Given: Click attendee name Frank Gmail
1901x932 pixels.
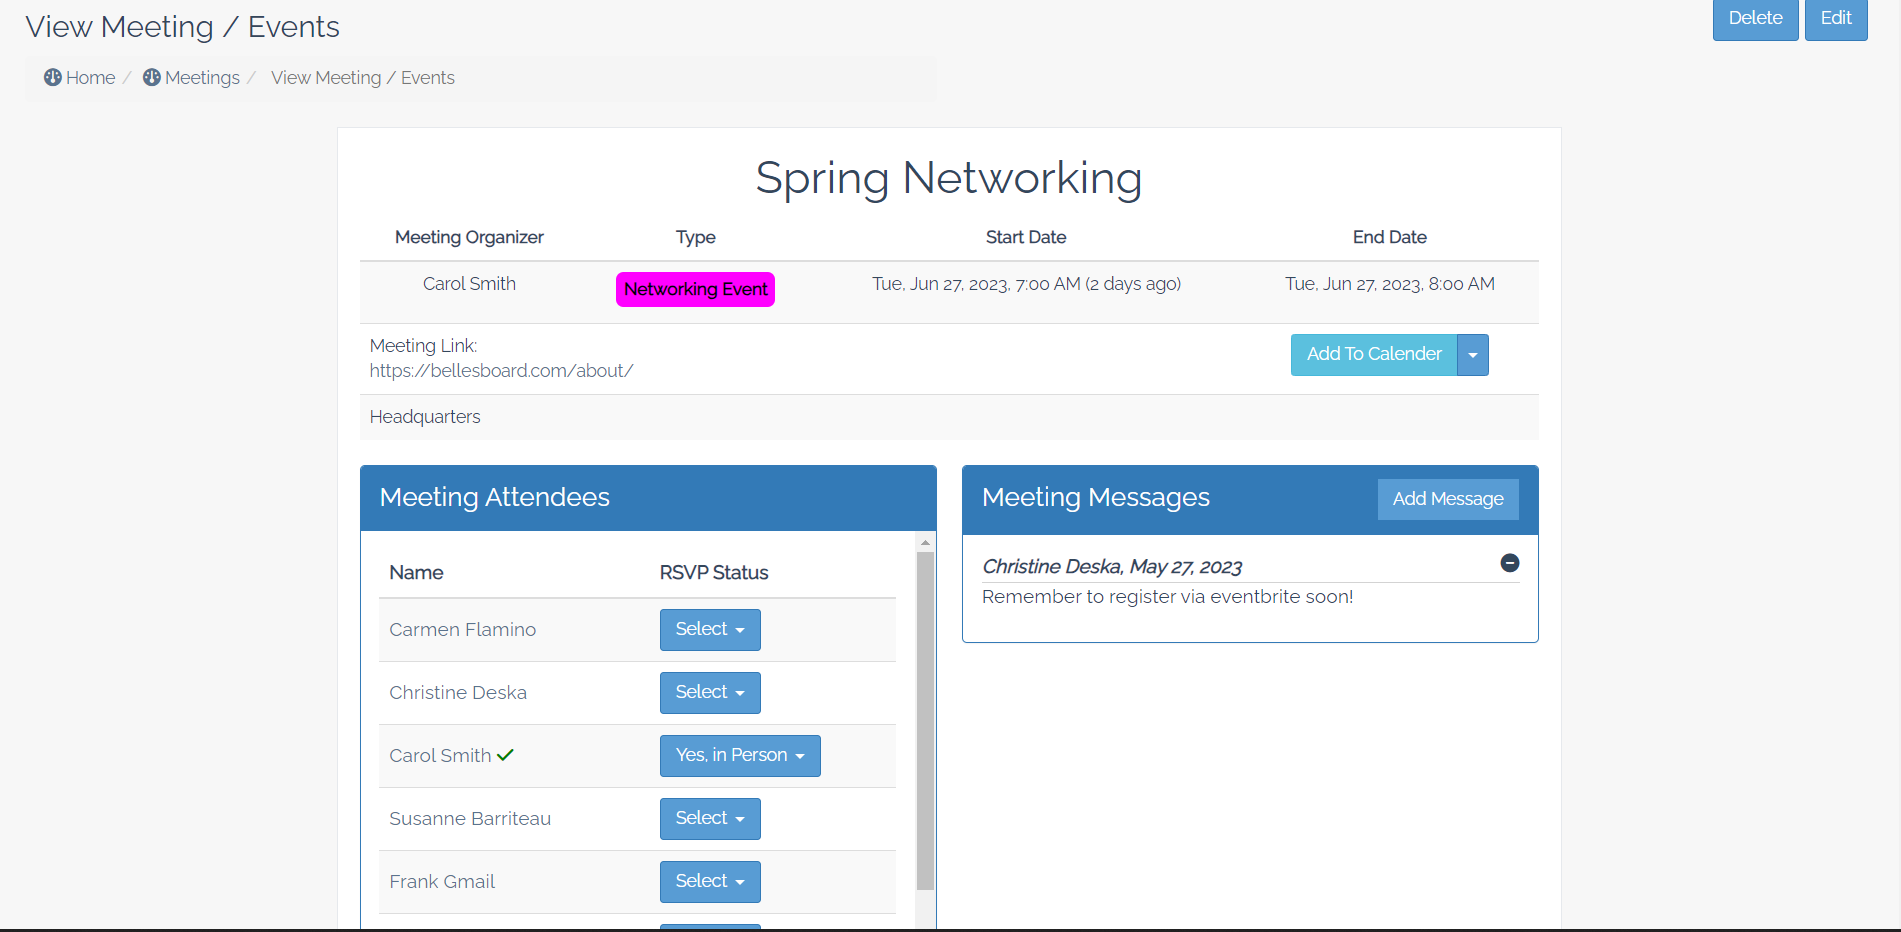Looking at the screenshot, I should point(442,882).
